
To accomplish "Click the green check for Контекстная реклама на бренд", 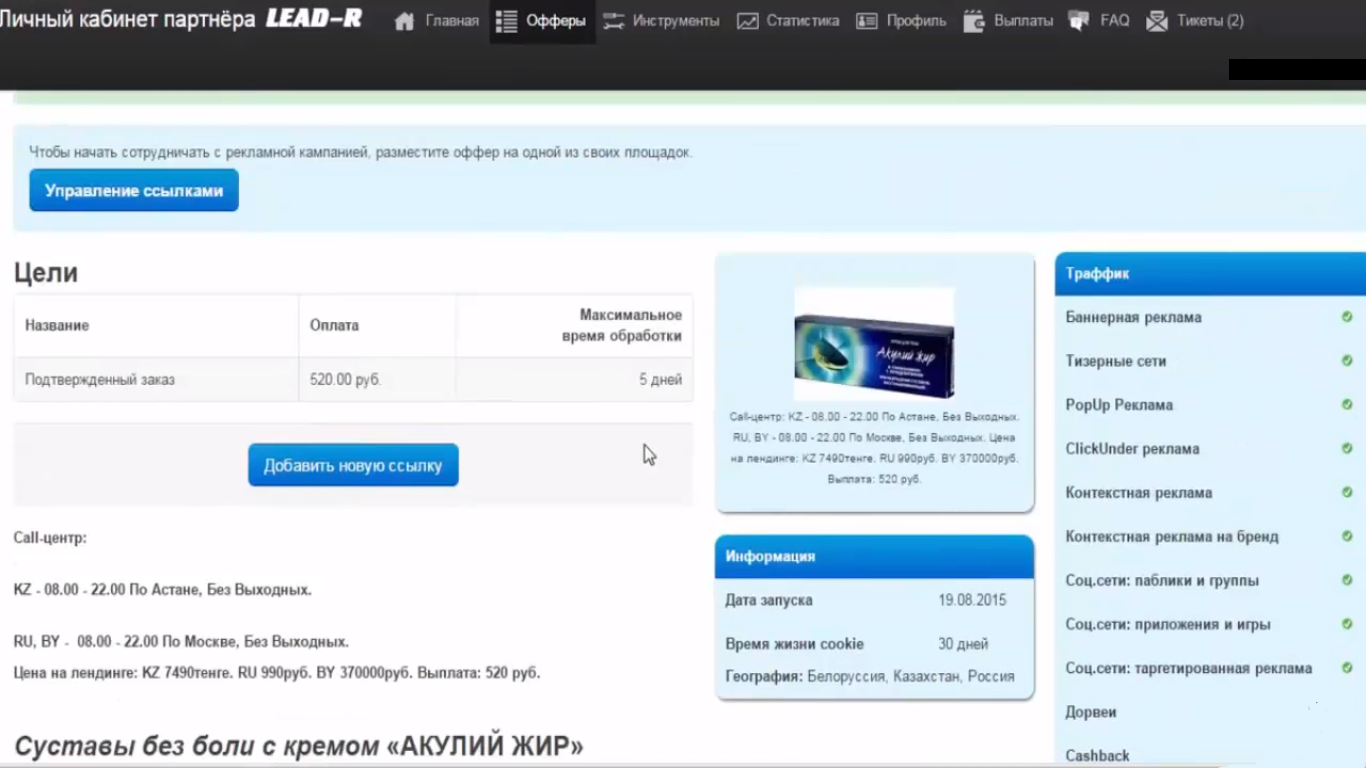I will click(1347, 536).
